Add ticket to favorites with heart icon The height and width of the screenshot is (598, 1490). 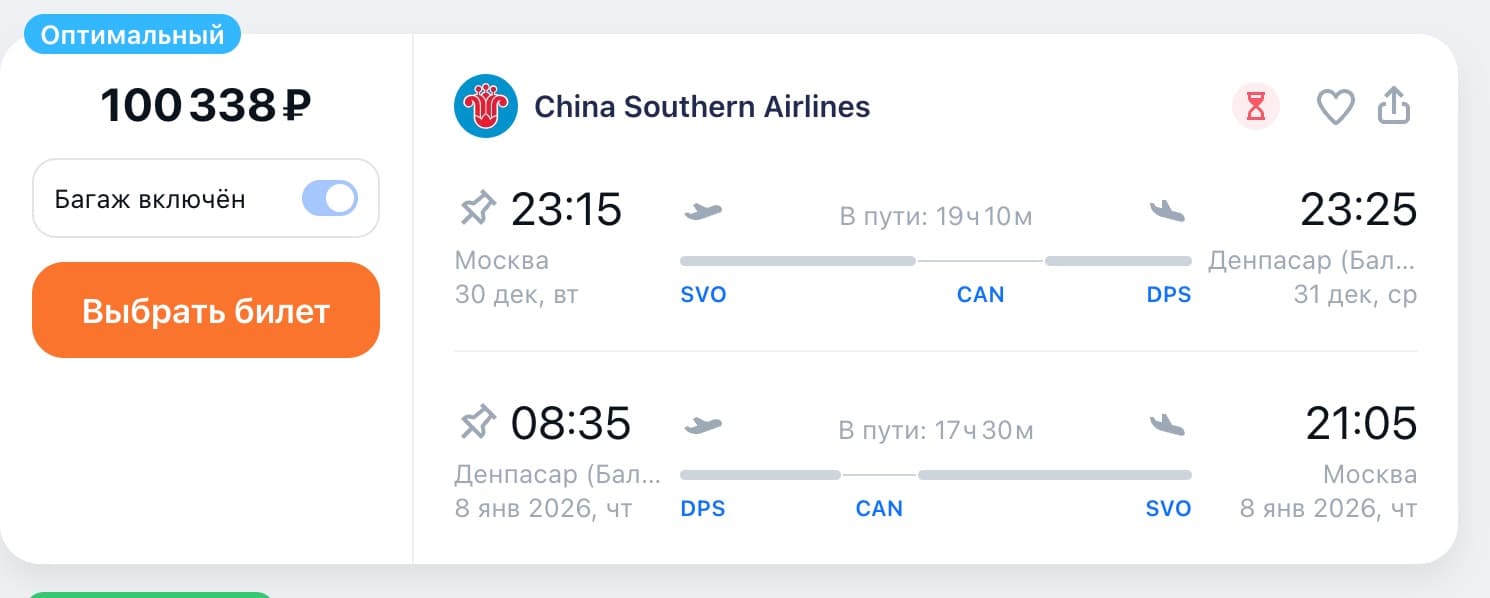tap(1335, 106)
